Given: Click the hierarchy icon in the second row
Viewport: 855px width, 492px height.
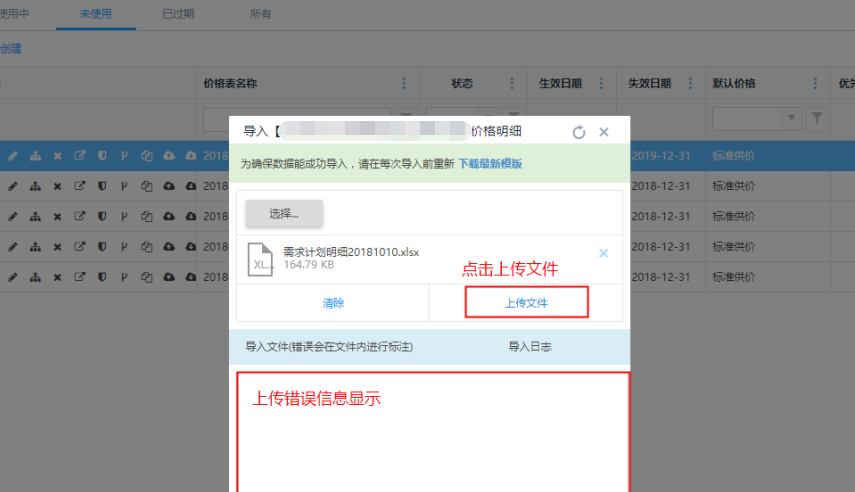Looking at the screenshot, I should pyautogui.click(x=35, y=186).
